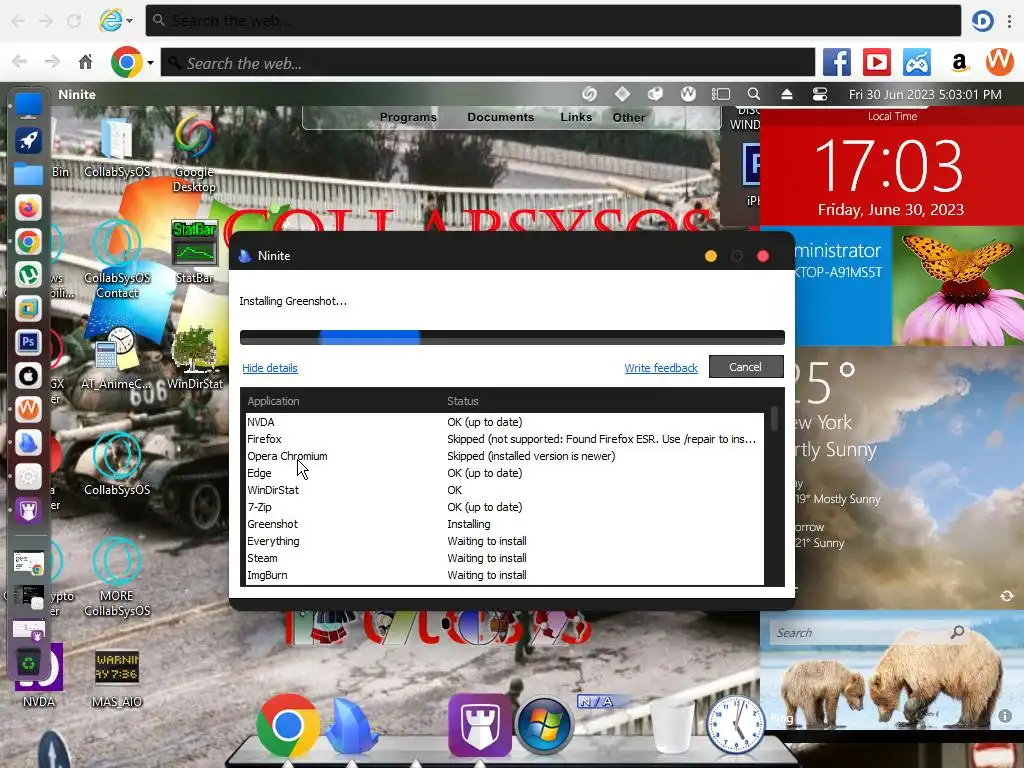Click the diamond icon in menu bar
The height and width of the screenshot is (768, 1024).
click(x=622, y=94)
